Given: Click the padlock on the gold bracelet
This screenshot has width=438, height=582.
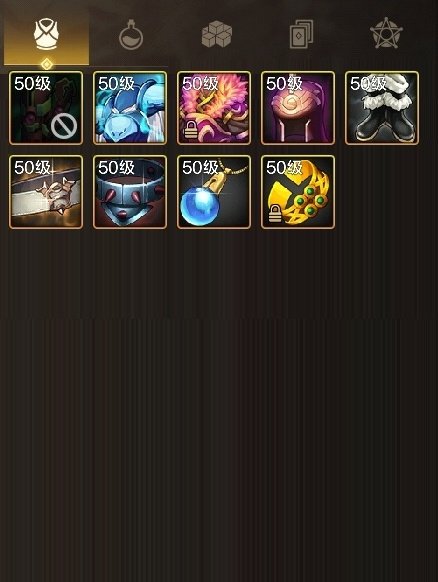Looking at the screenshot, I should 274,213.
